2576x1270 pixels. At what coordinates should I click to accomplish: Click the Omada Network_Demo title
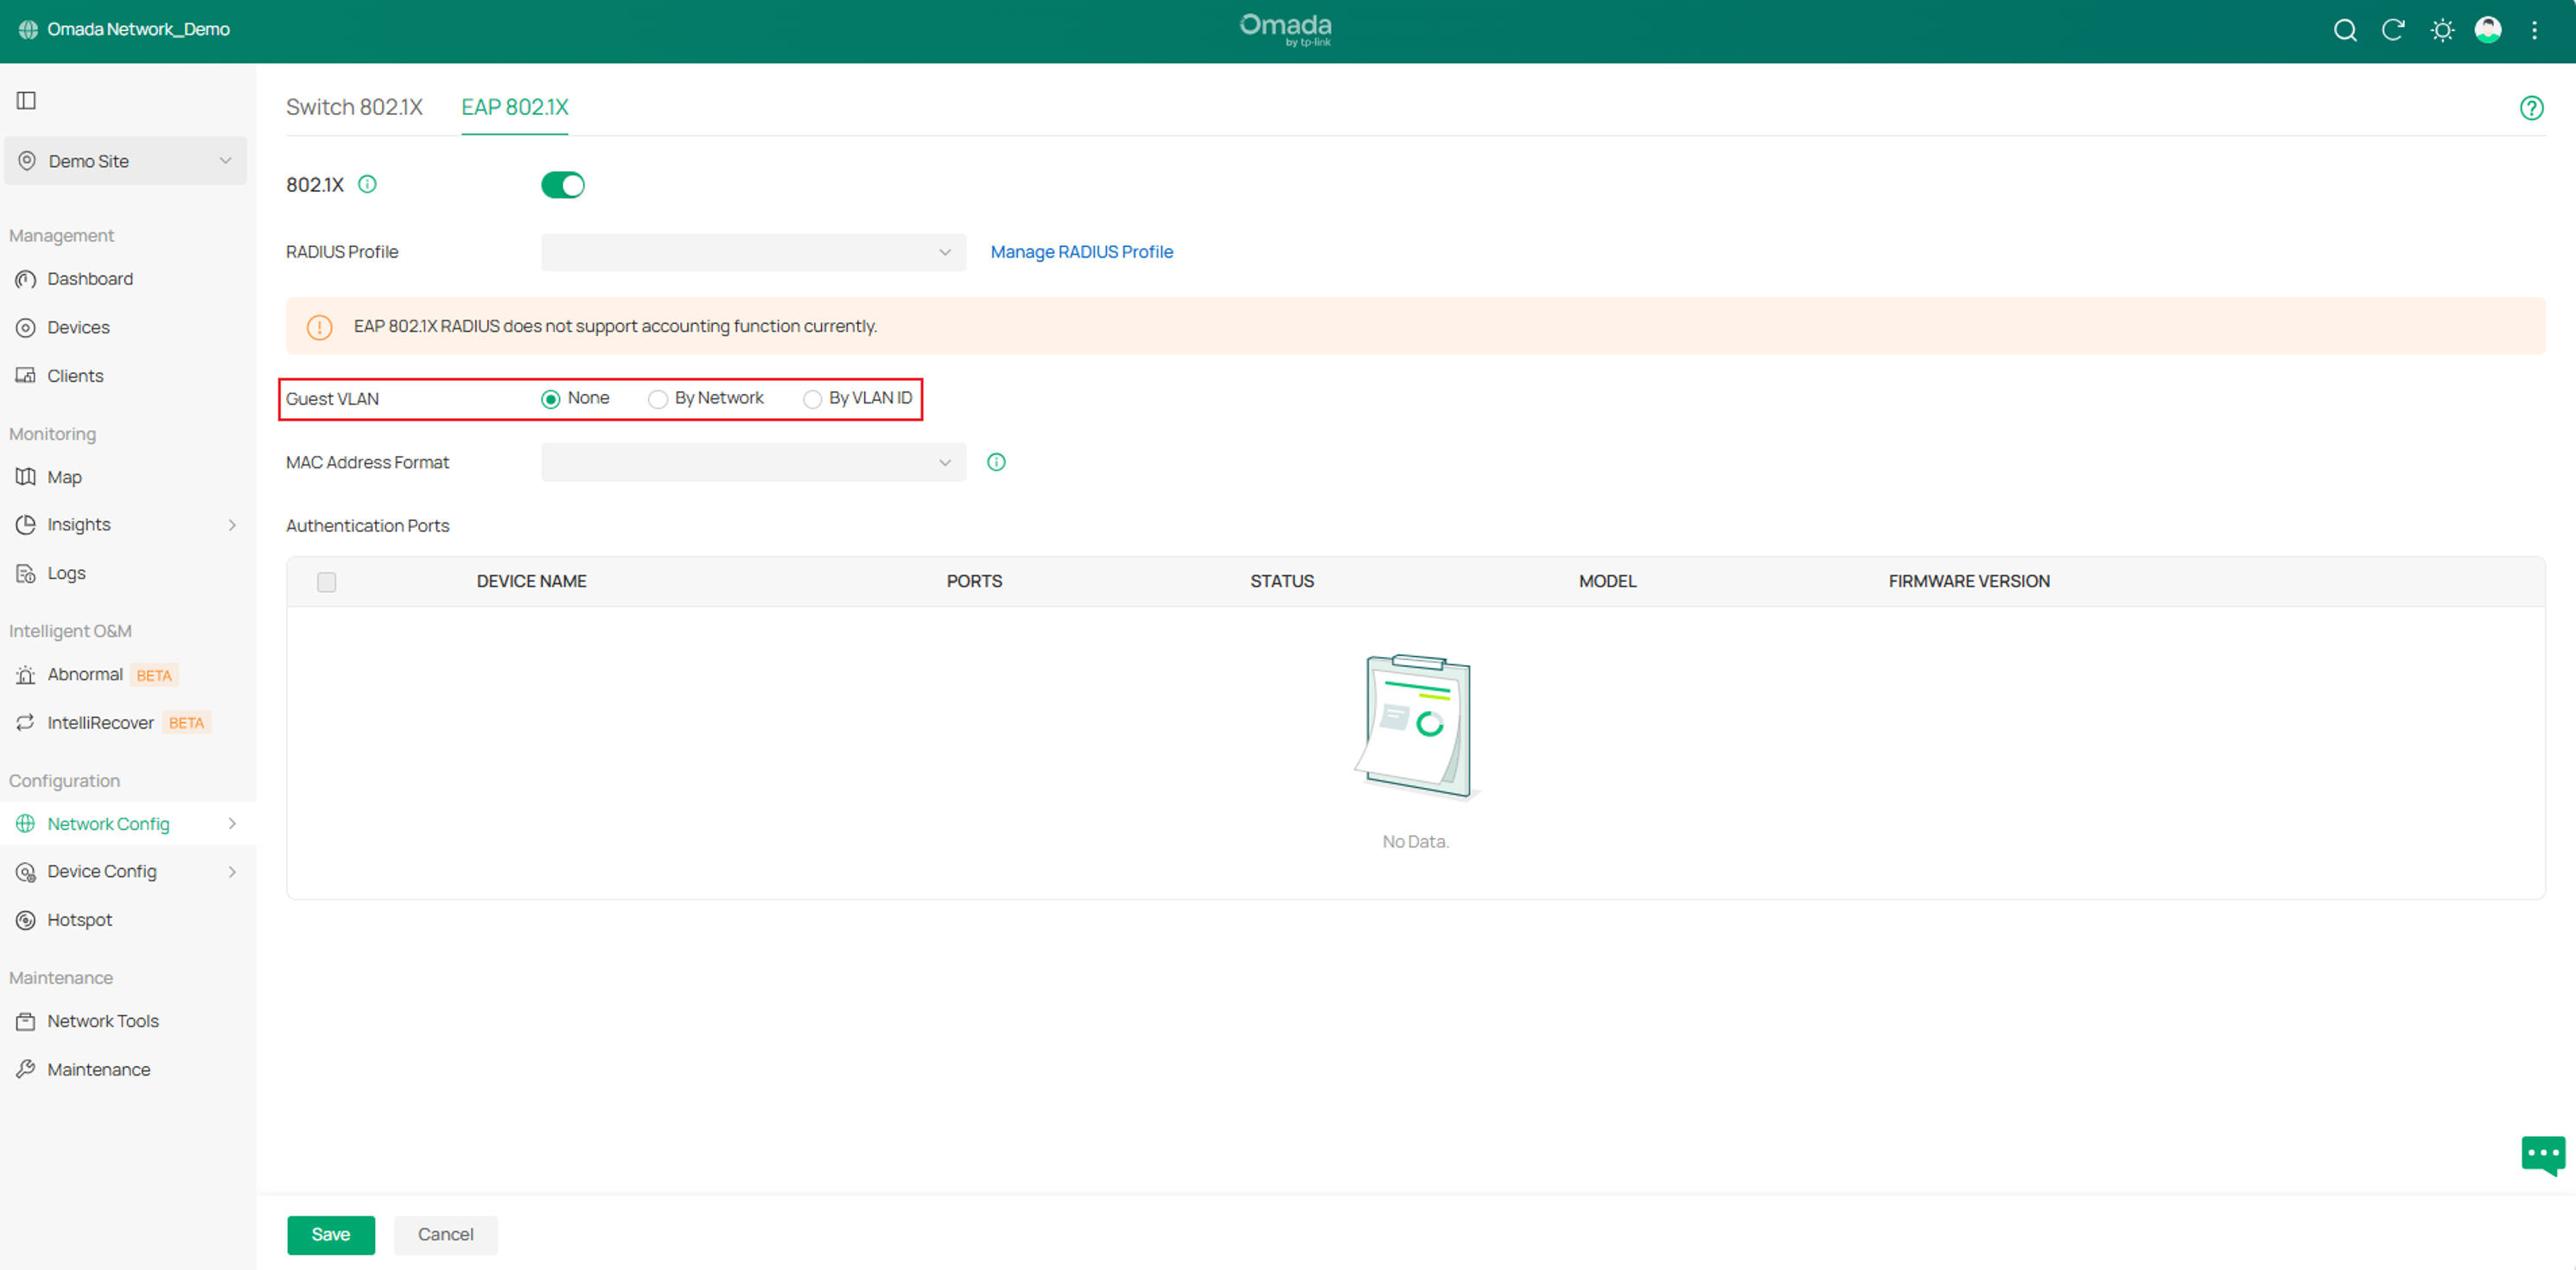coord(138,29)
